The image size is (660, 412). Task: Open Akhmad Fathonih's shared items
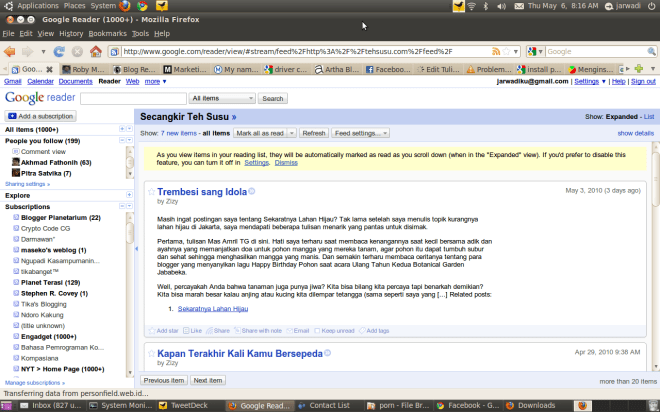56,161
